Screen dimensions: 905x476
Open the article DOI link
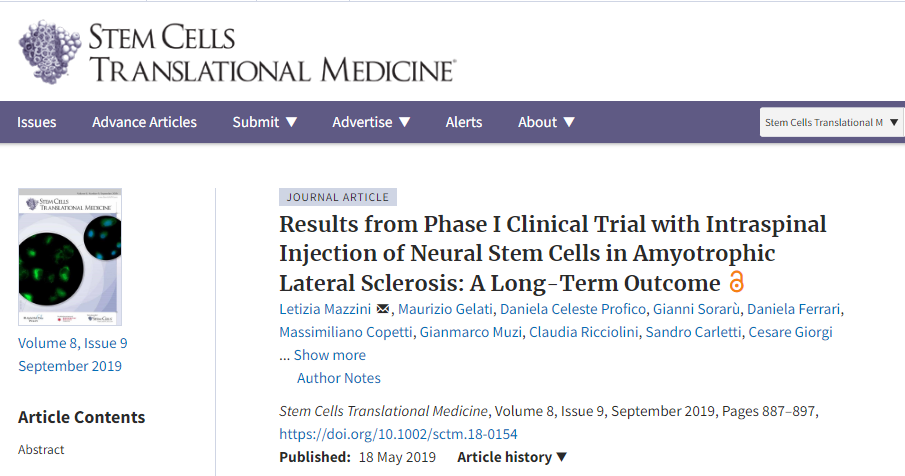(x=398, y=434)
